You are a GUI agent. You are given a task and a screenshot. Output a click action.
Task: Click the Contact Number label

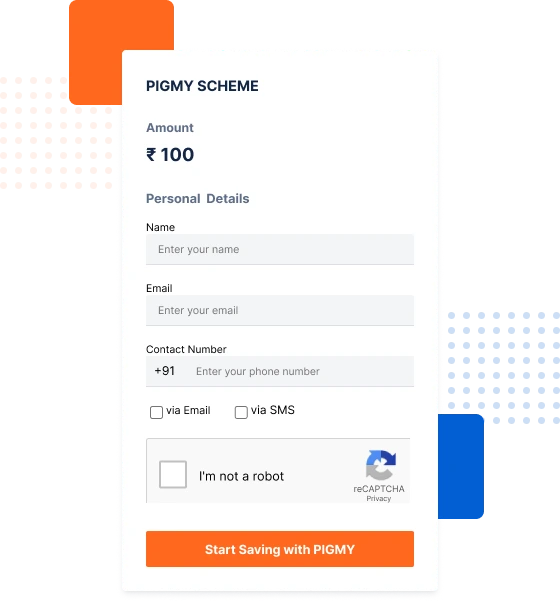click(186, 349)
